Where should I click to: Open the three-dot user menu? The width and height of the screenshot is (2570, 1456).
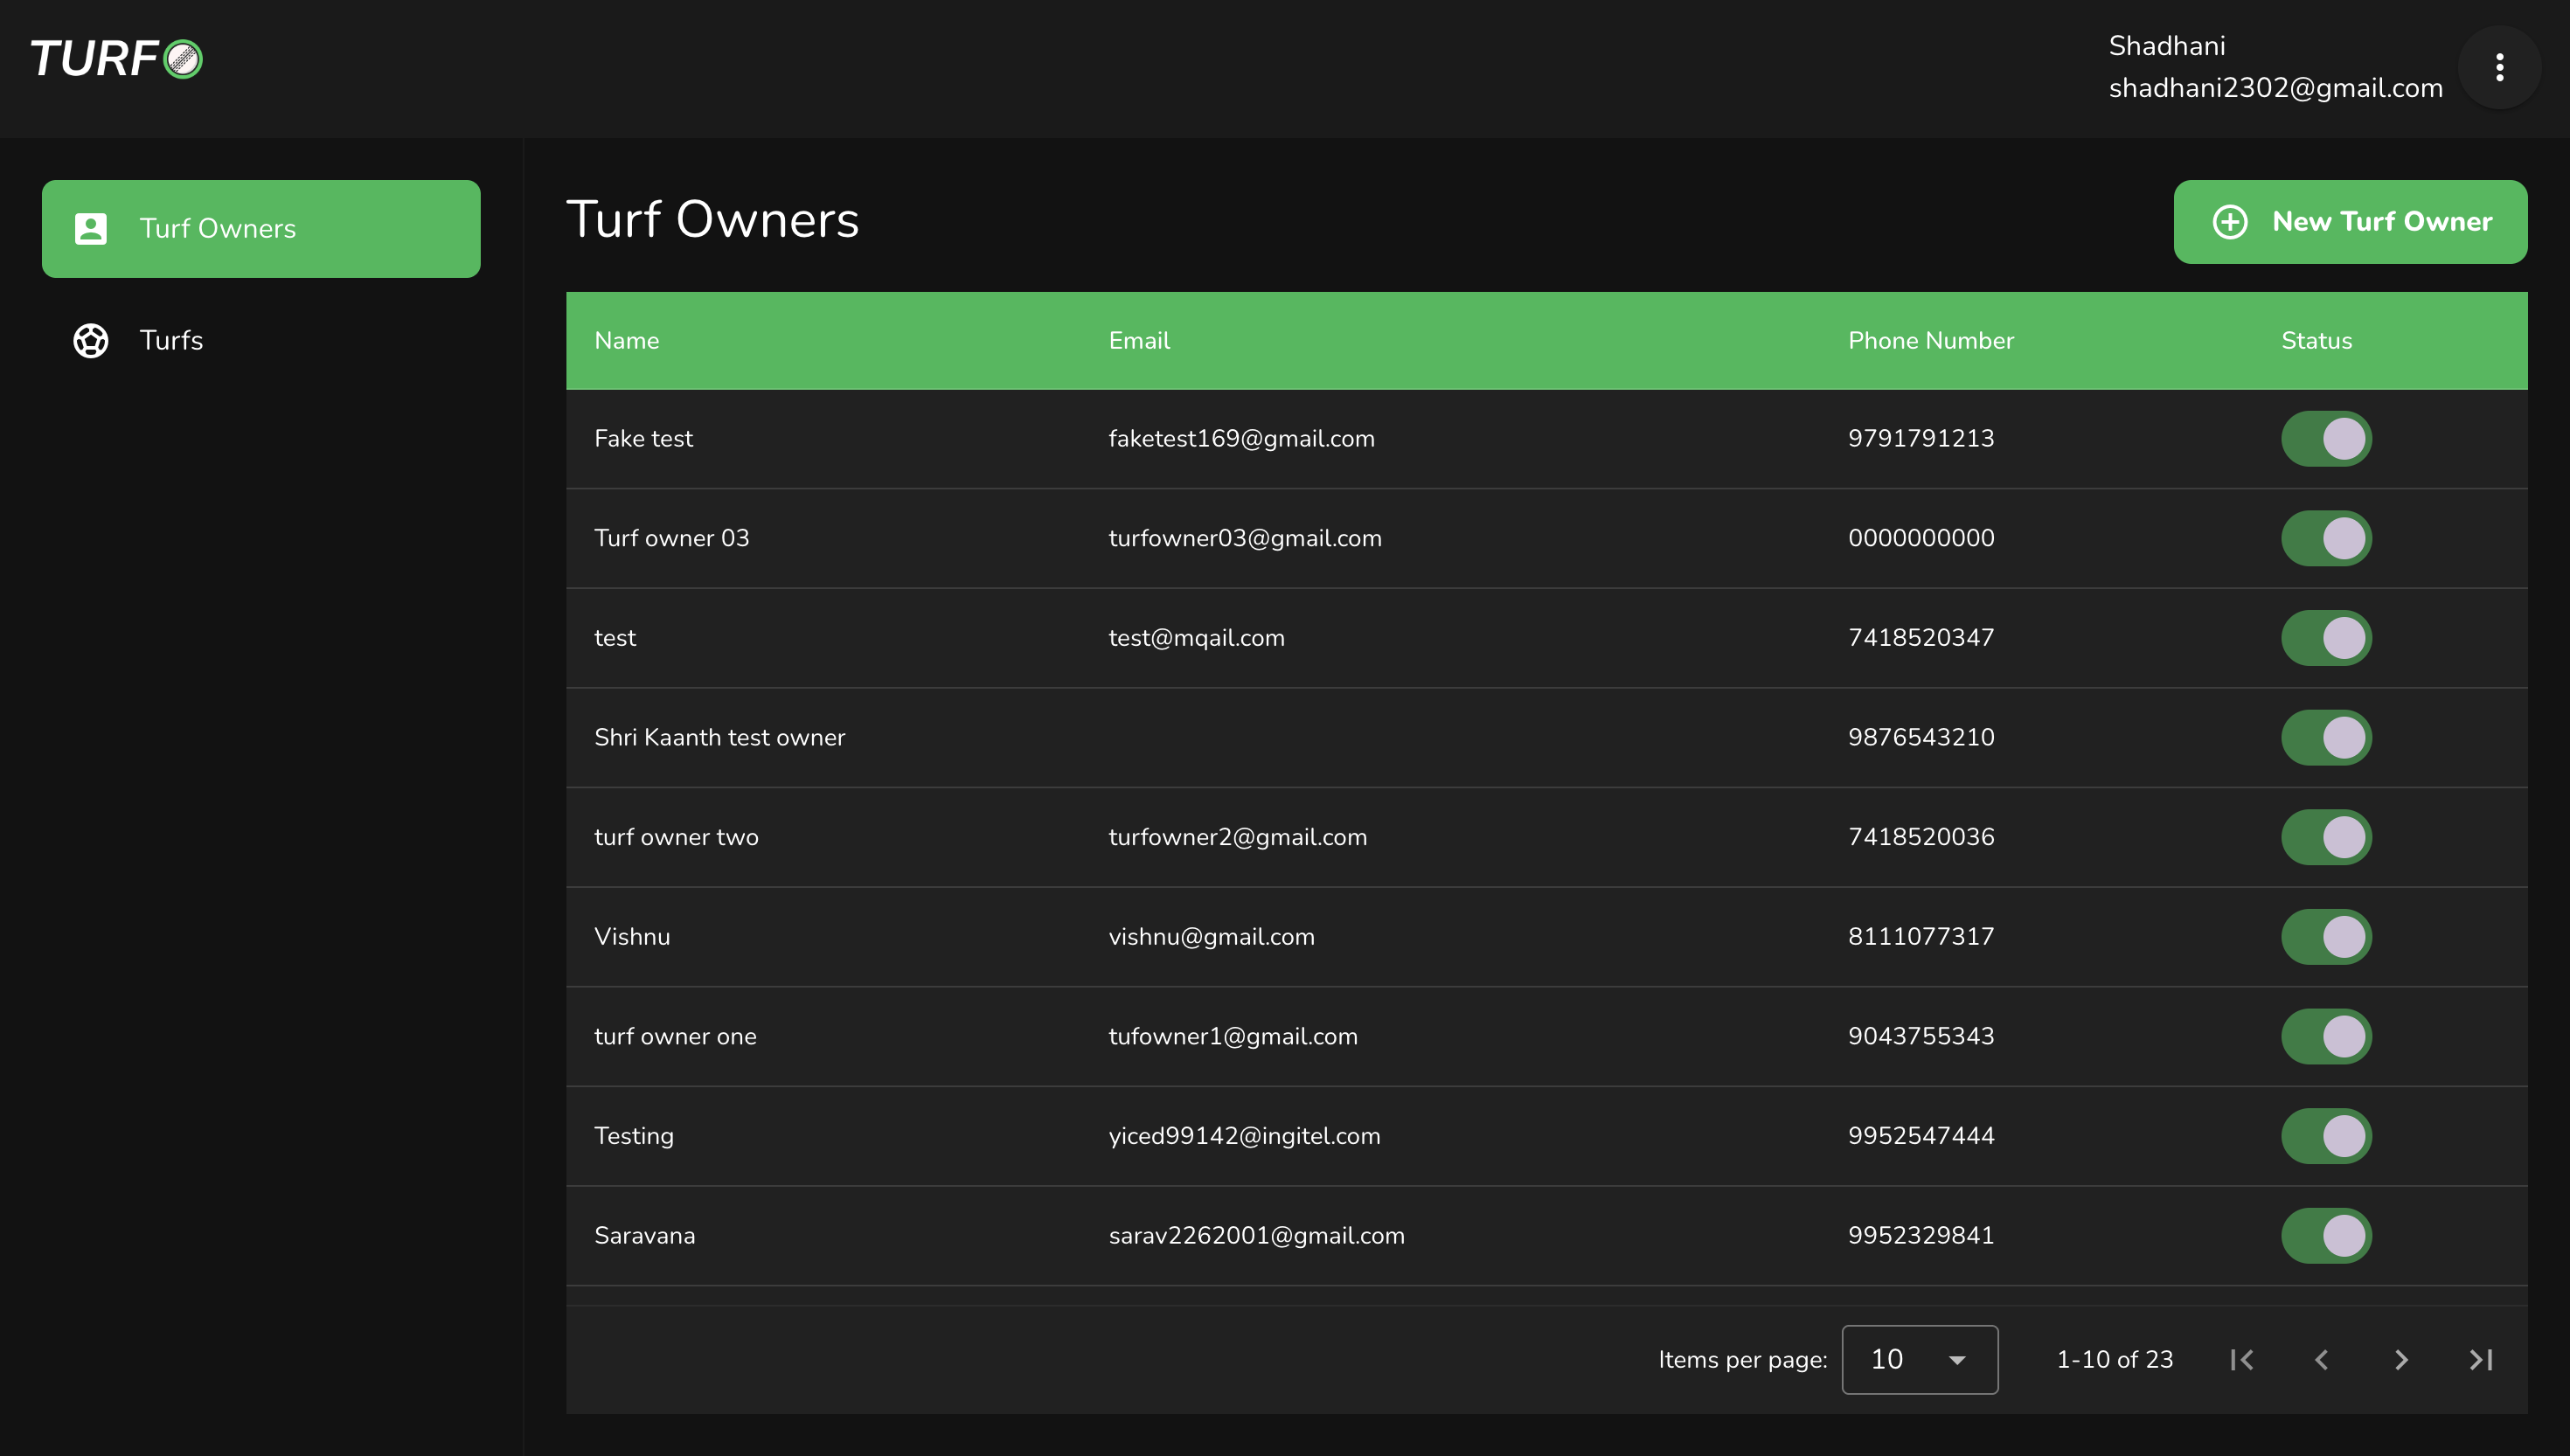(x=2498, y=67)
